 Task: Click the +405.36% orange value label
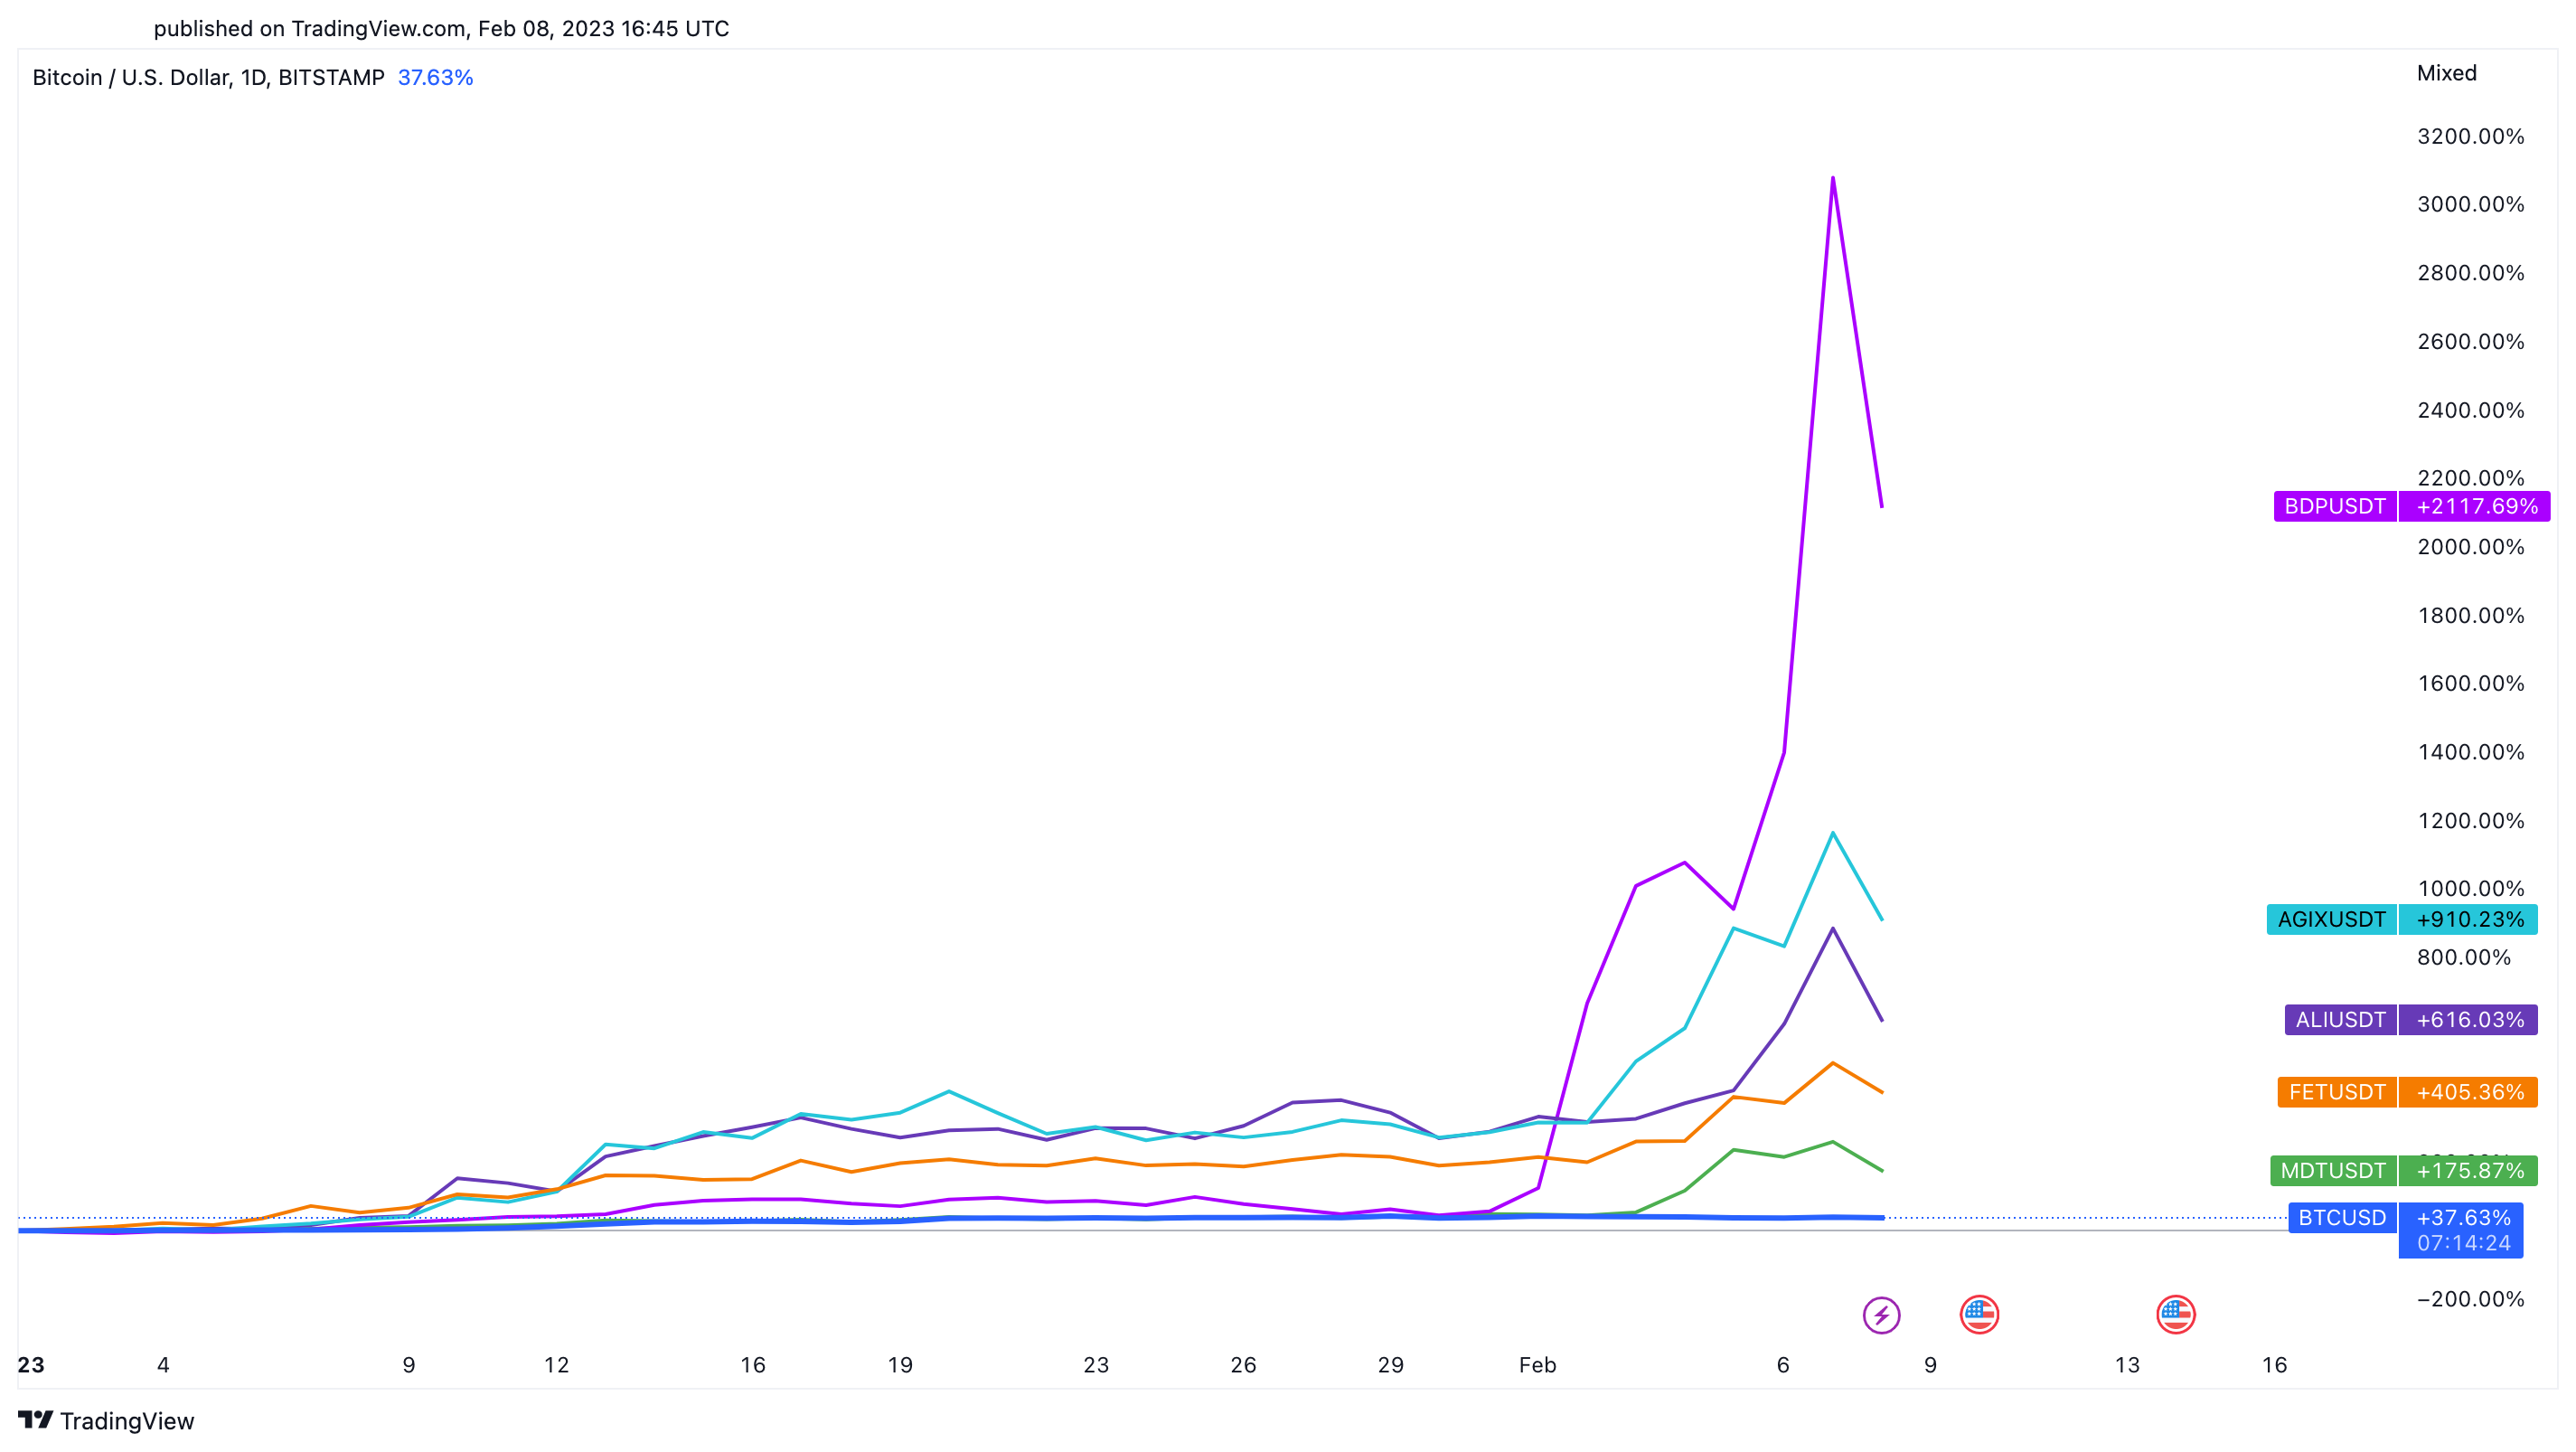point(2469,1092)
